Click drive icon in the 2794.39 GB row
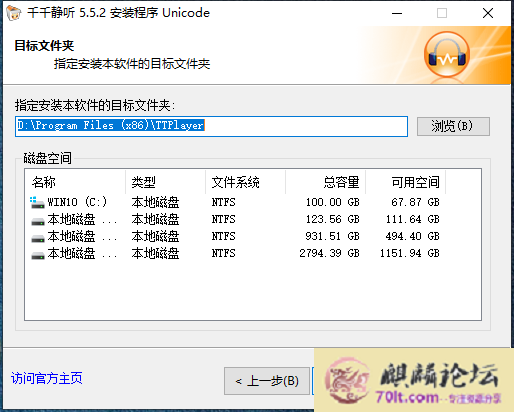 (x=38, y=255)
